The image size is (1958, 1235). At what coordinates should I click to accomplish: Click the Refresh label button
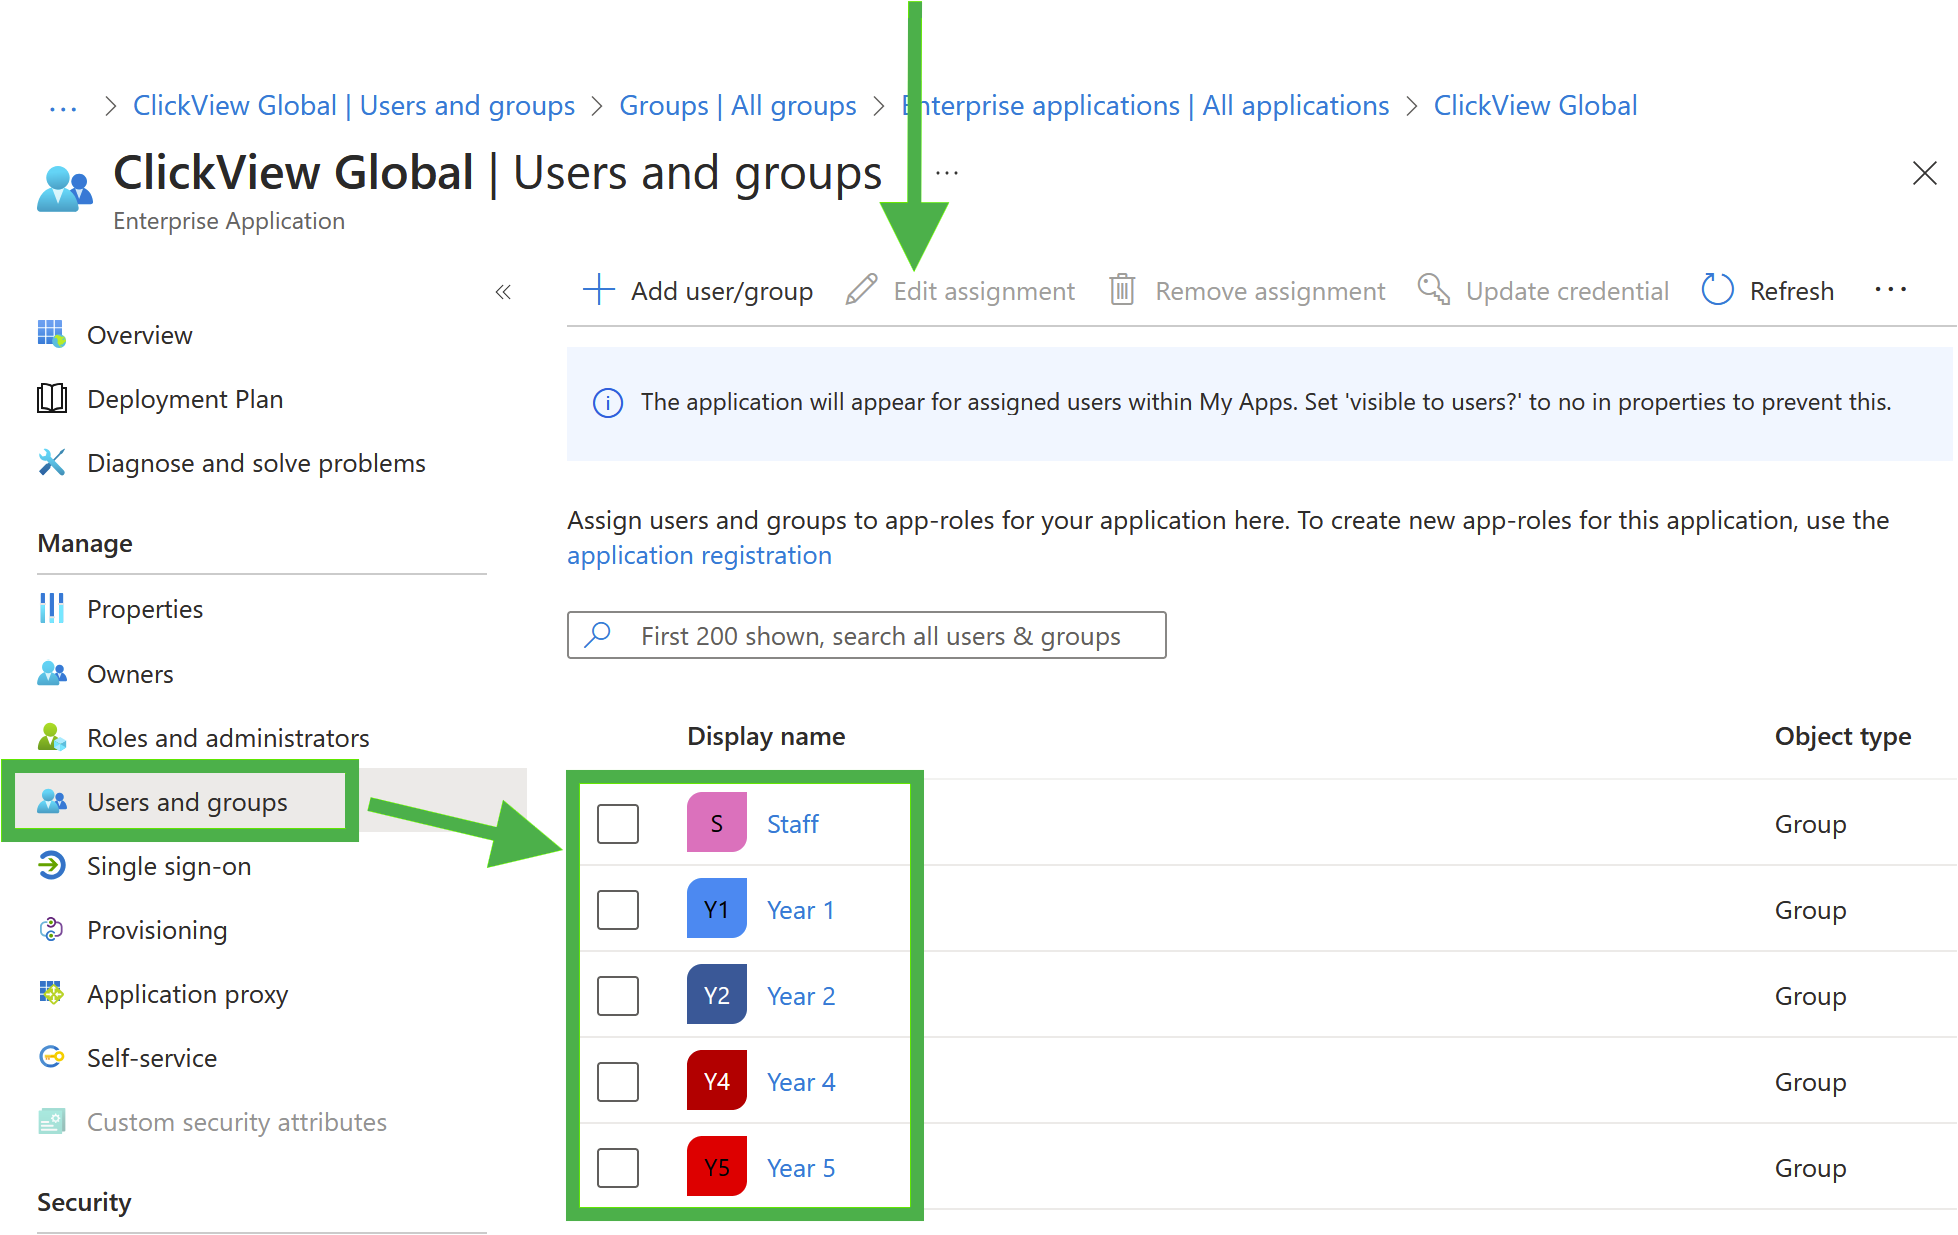(1791, 291)
